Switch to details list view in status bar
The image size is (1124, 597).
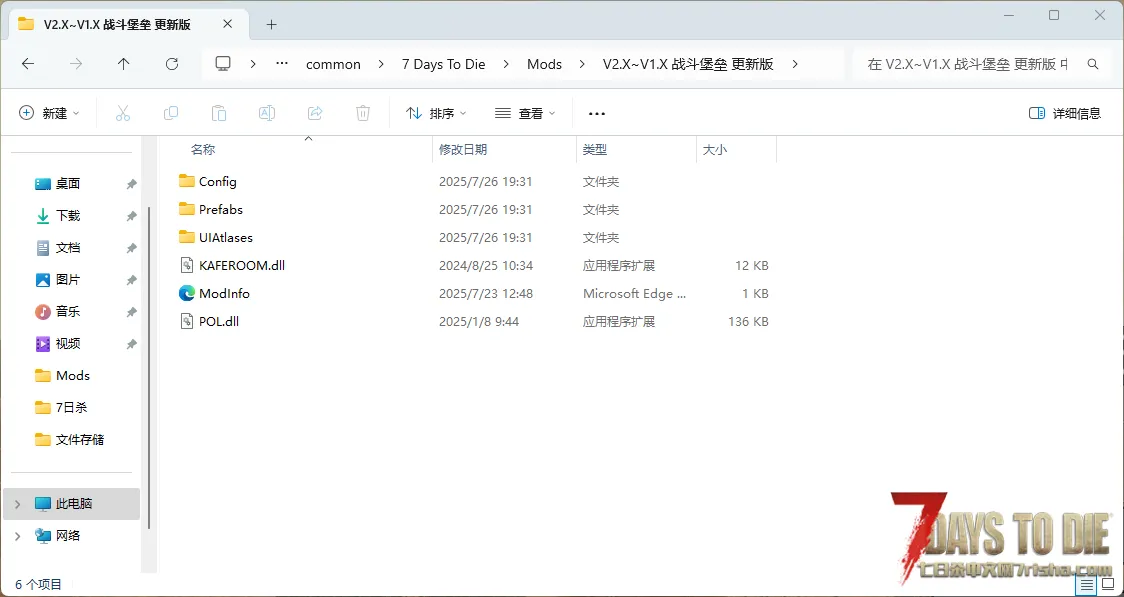[1086, 584]
